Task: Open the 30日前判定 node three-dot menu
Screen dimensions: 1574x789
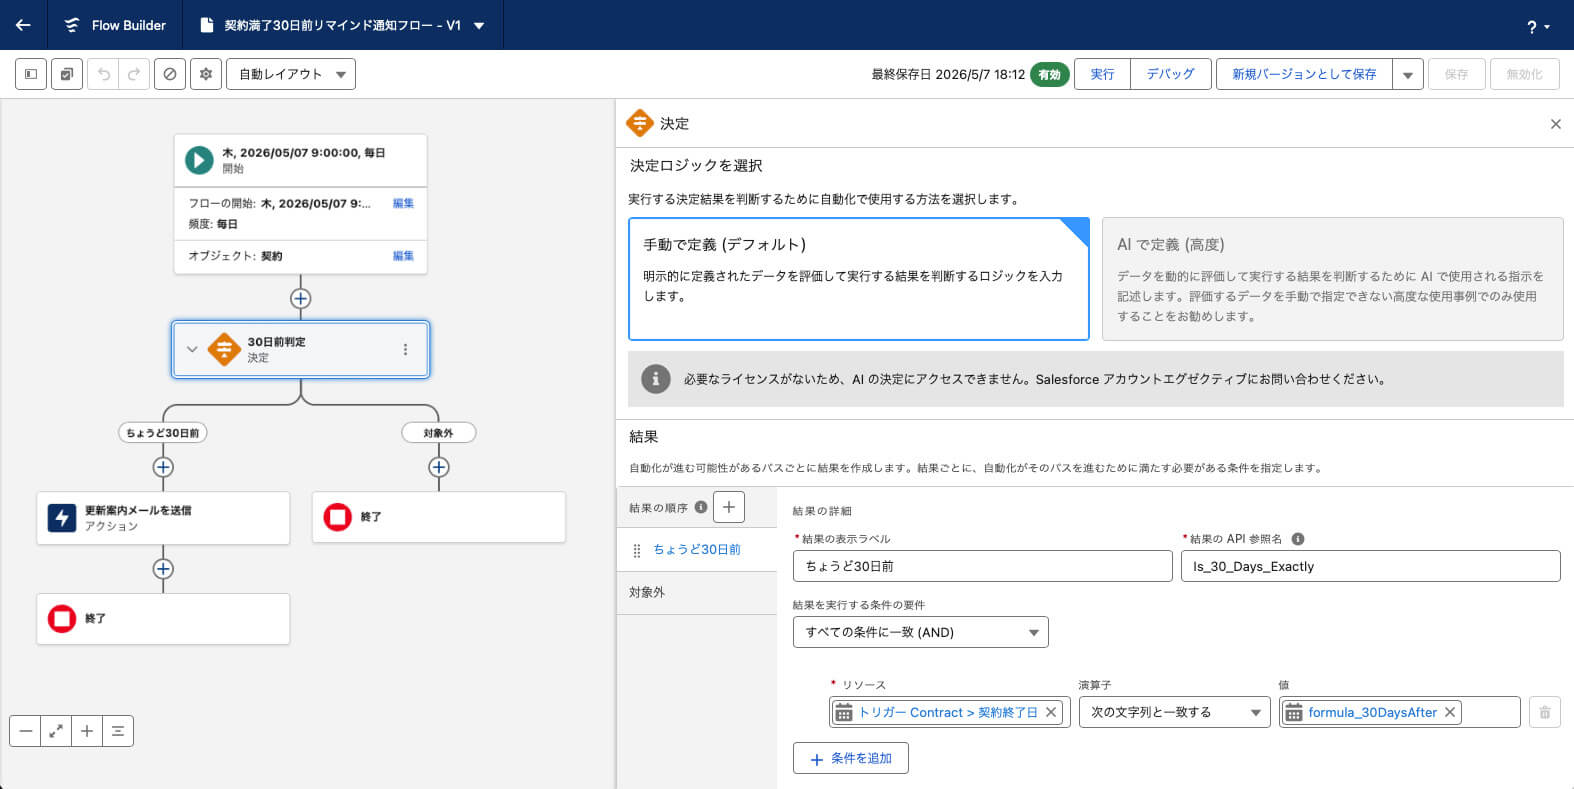Action: (405, 349)
